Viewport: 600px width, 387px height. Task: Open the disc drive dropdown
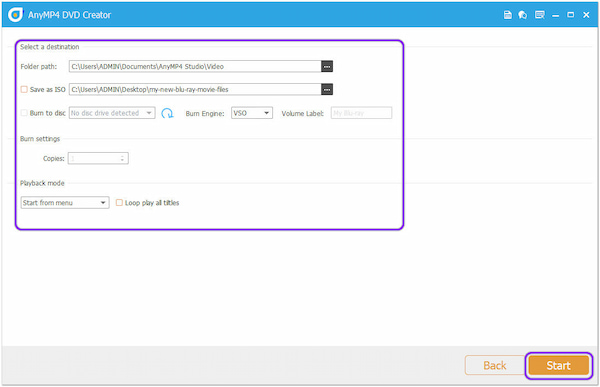[x=112, y=113]
